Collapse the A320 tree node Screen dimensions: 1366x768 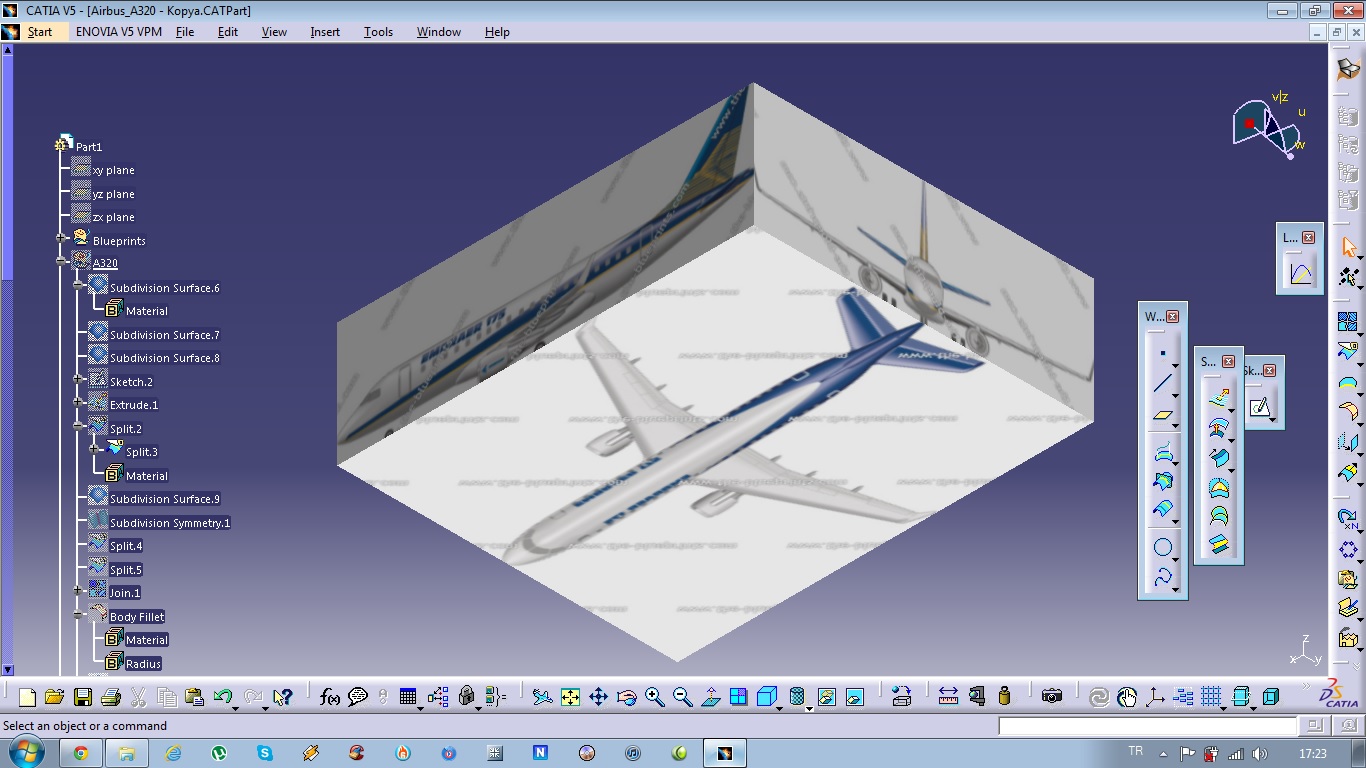62,262
